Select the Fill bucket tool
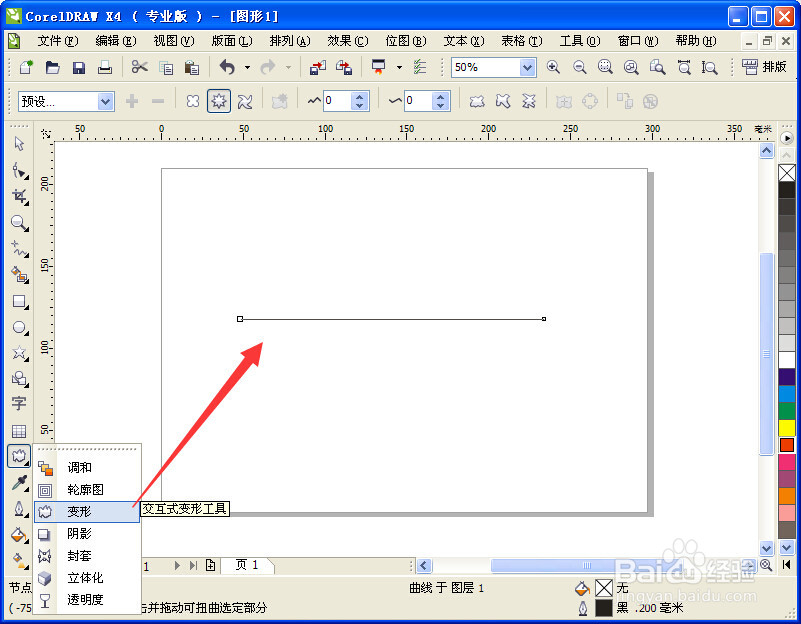 19,535
